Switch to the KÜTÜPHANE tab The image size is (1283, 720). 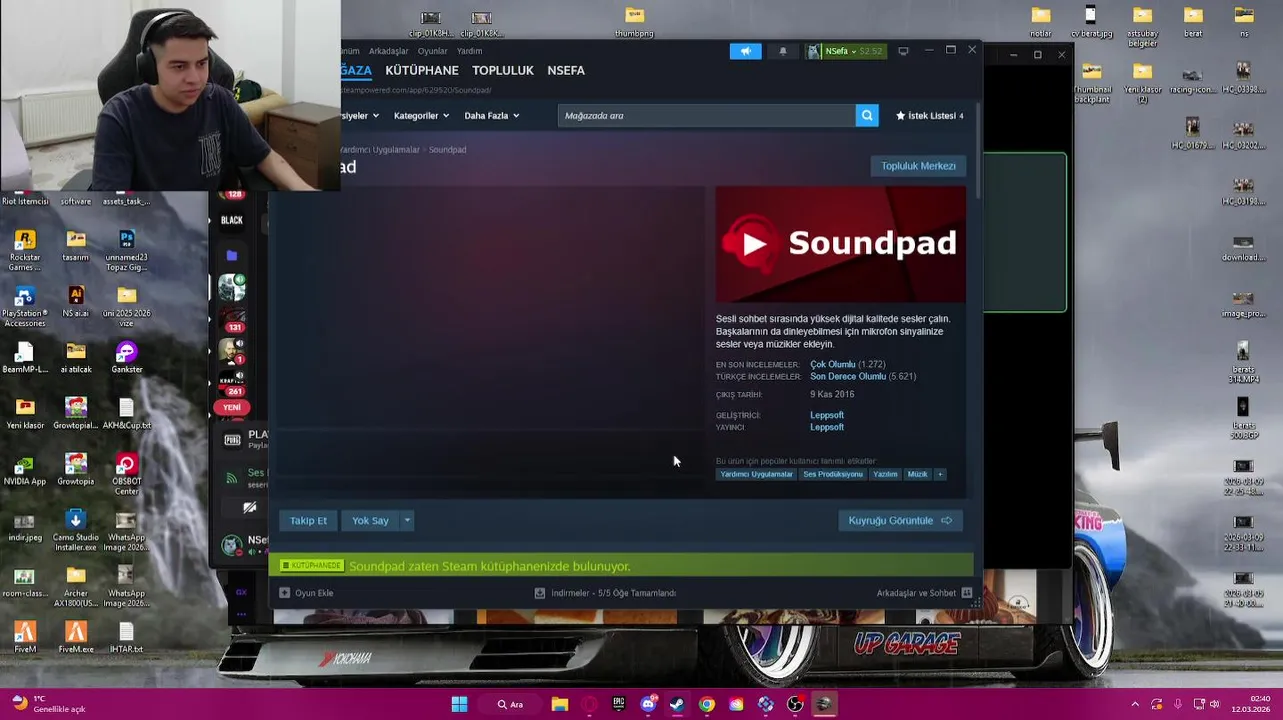point(422,70)
